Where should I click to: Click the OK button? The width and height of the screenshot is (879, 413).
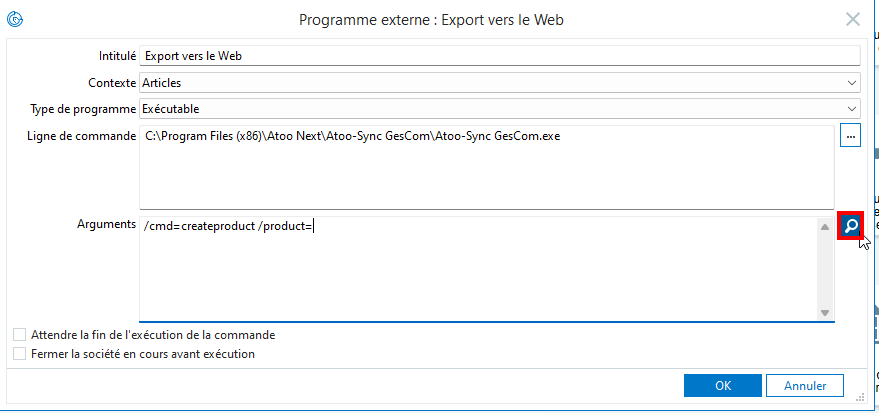(x=723, y=386)
